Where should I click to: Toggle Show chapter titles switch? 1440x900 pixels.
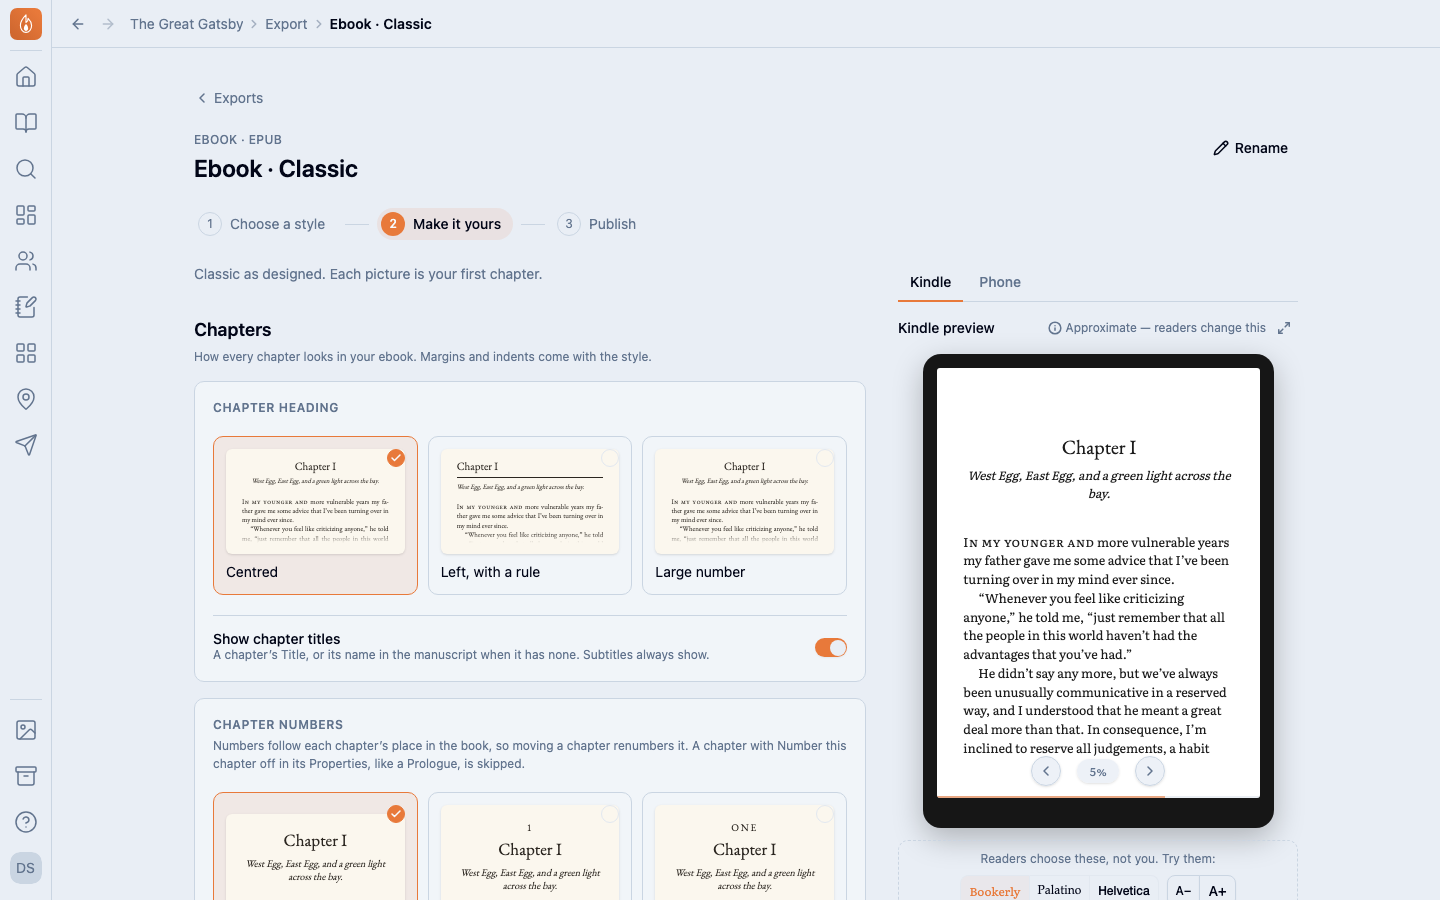pos(831,648)
